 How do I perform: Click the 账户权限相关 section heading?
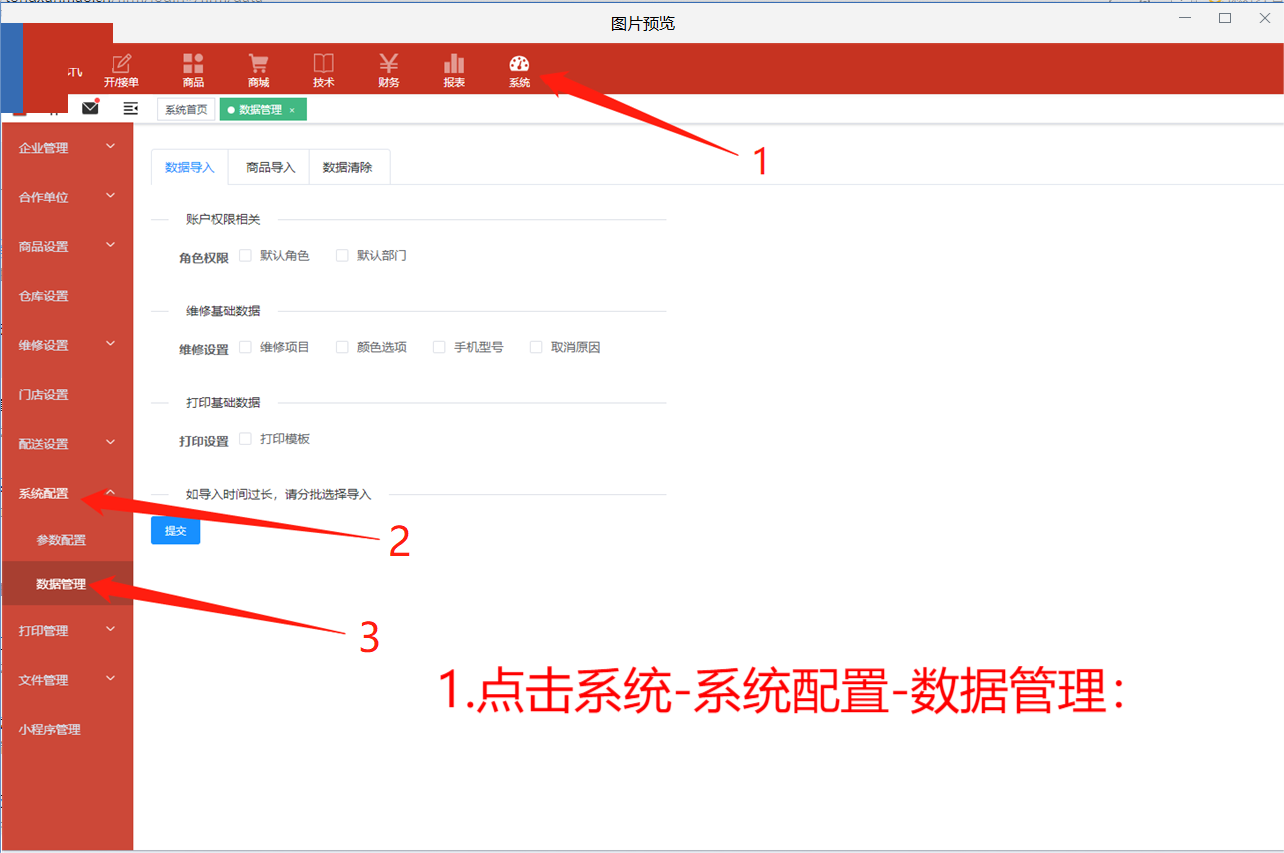point(223,219)
